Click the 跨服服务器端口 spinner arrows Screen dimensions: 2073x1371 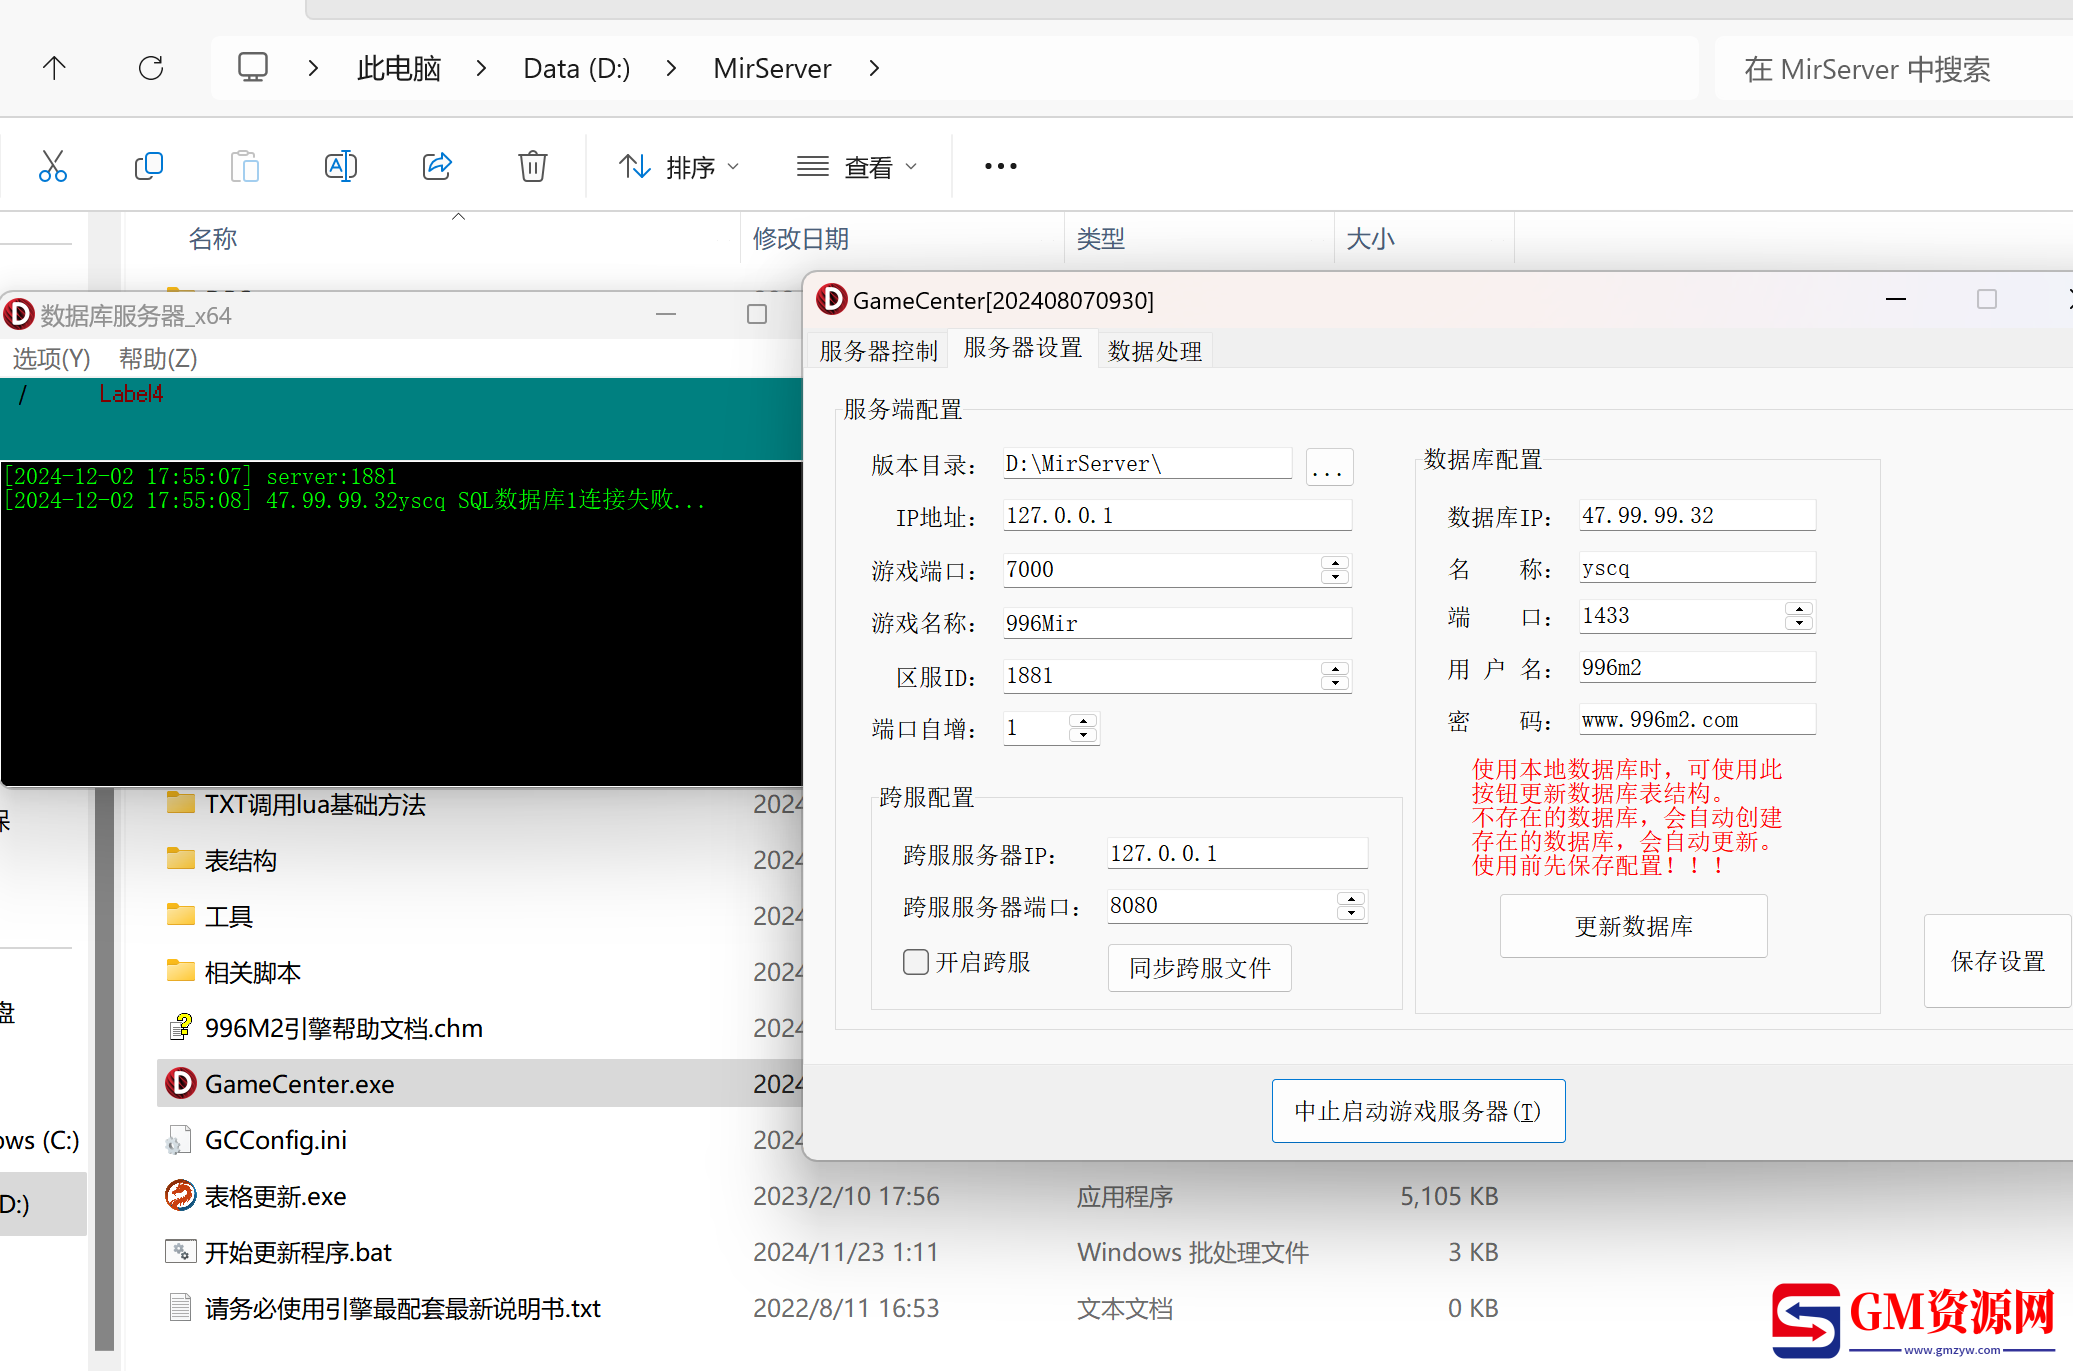[x=1351, y=906]
